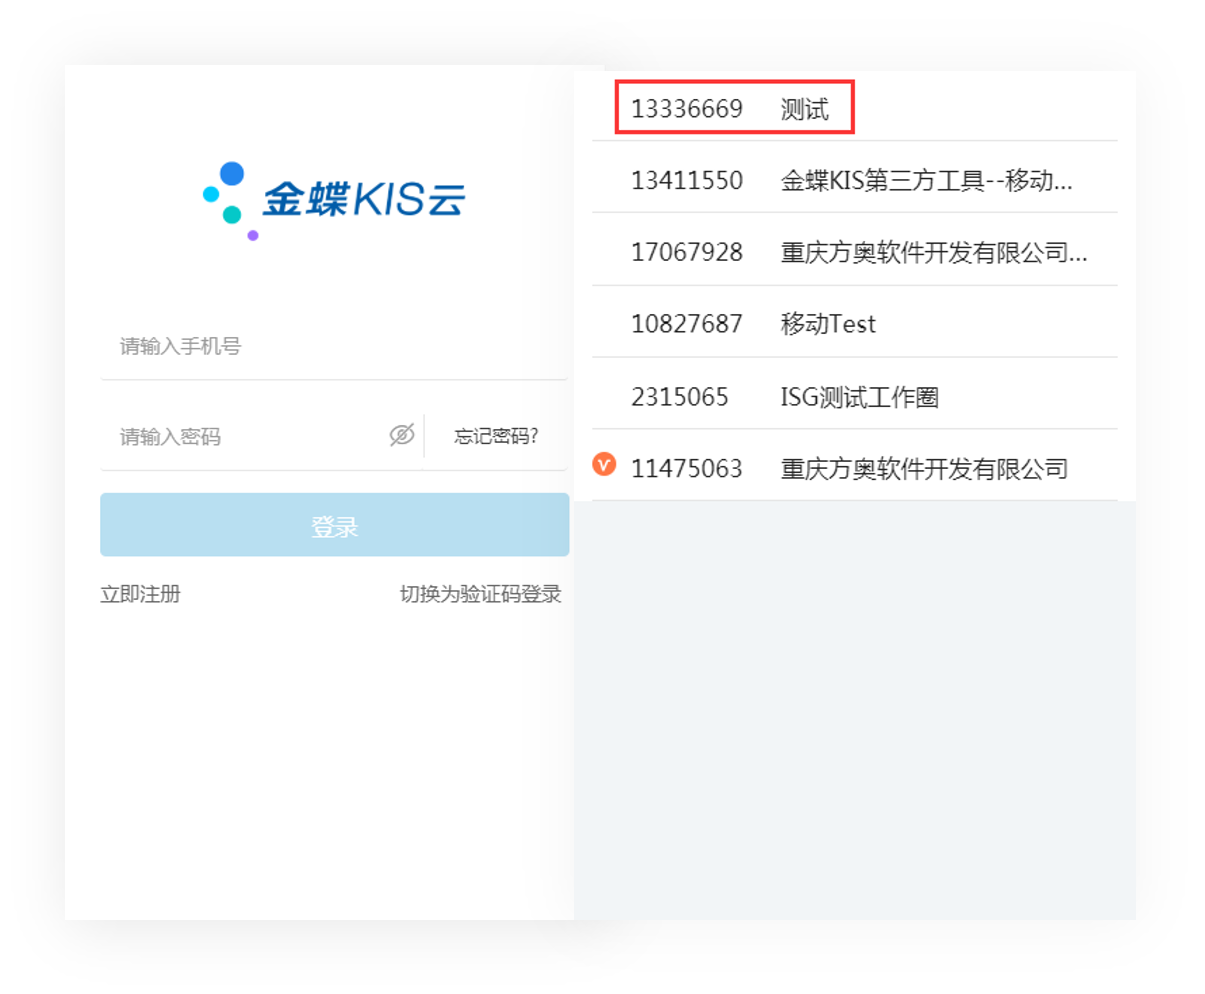The image size is (1205, 994).
Task: Select account 17067928 重庆方奥软件开发有限公司
Action: 854,250
